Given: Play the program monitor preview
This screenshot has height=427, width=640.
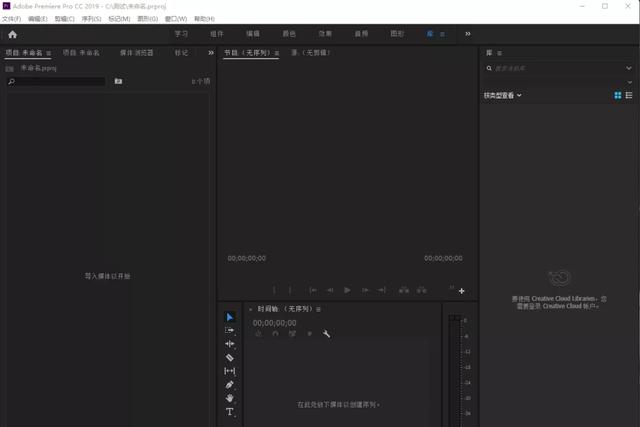Looking at the screenshot, I should 347,290.
